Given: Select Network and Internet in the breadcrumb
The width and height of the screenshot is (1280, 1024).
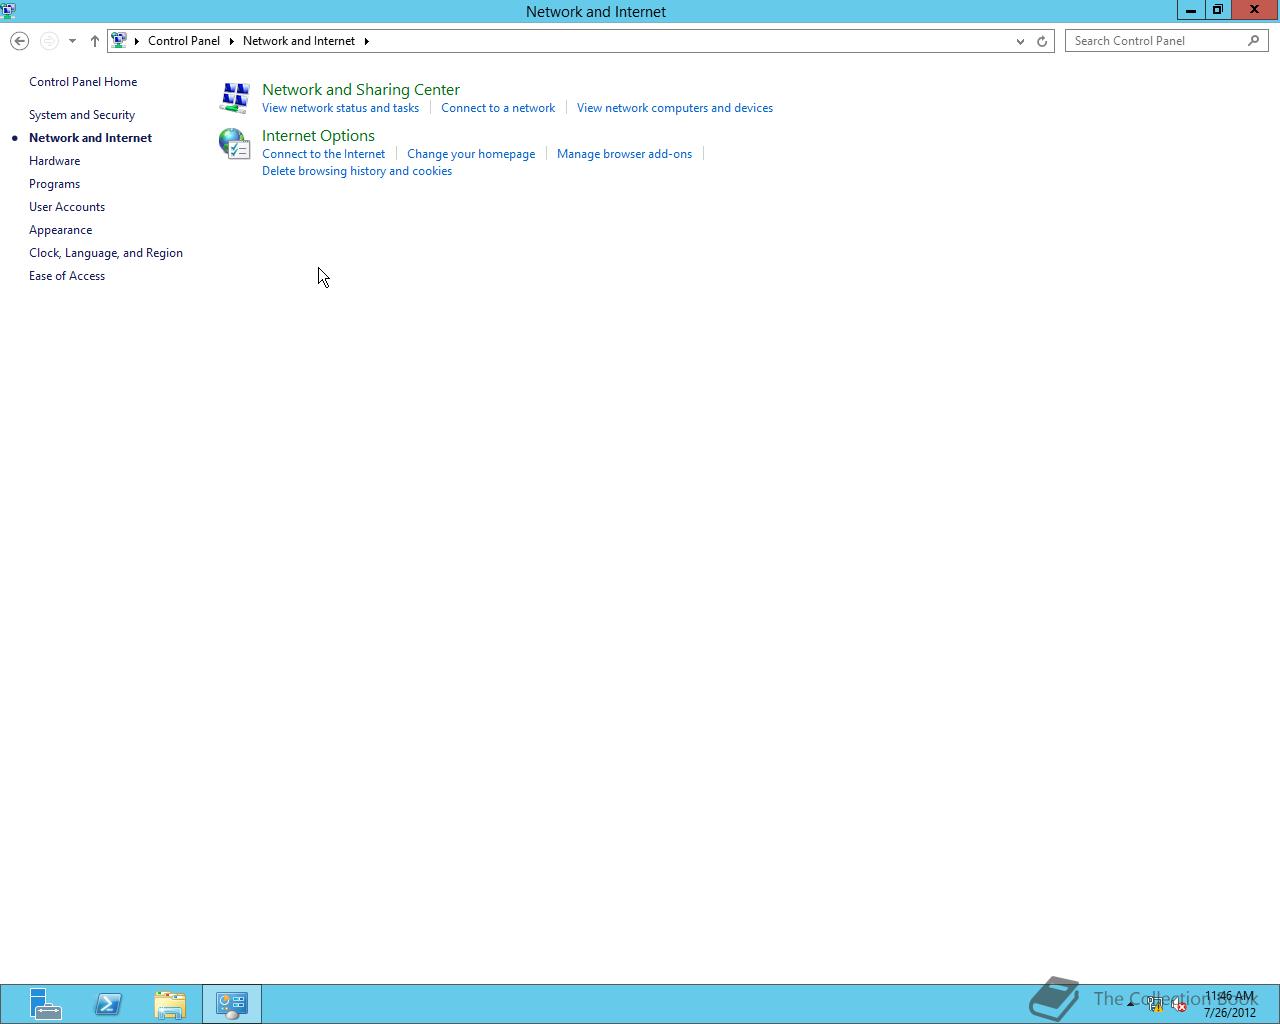Looking at the screenshot, I should (299, 41).
